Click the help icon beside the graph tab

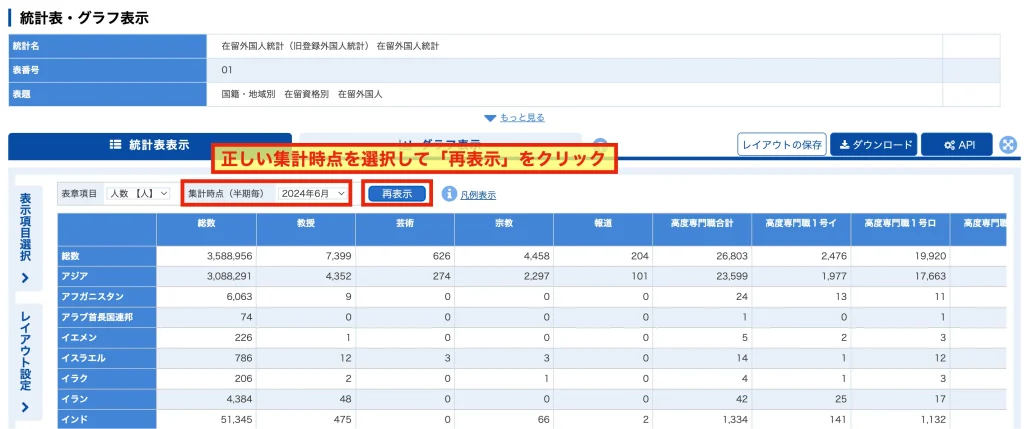coord(600,145)
